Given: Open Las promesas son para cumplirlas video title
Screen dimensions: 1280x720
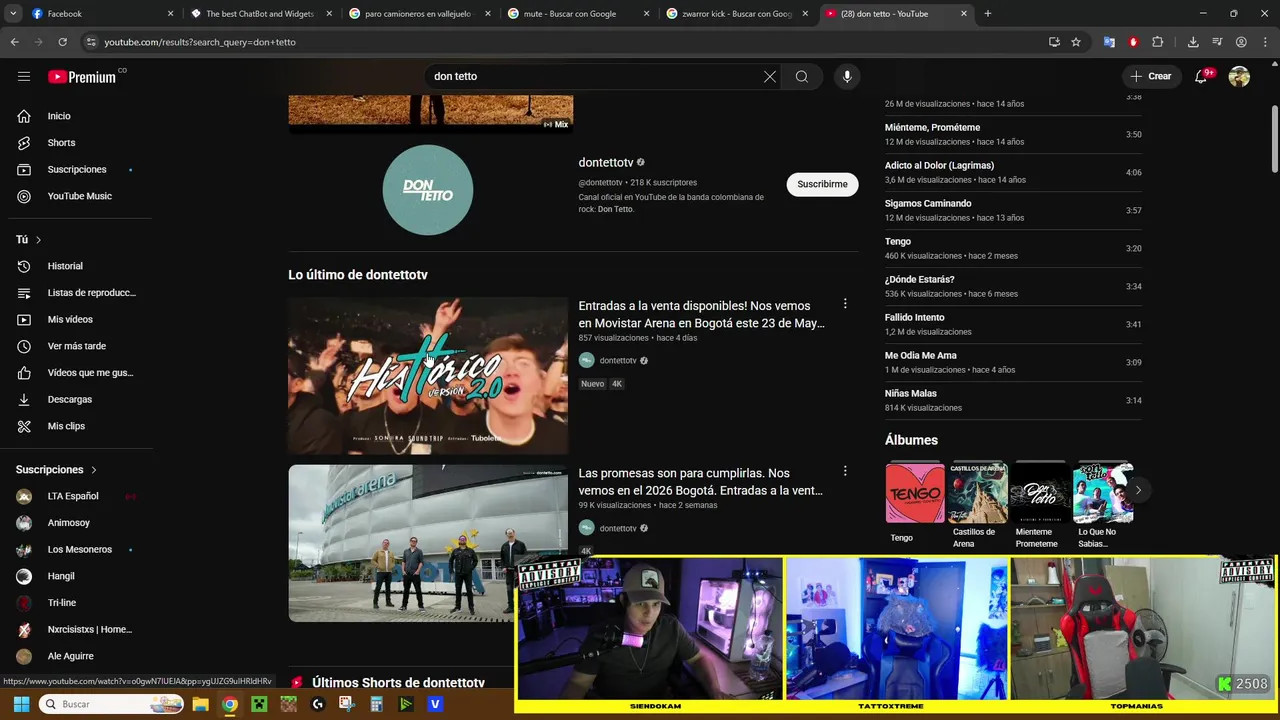Looking at the screenshot, I should tap(701, 482).
